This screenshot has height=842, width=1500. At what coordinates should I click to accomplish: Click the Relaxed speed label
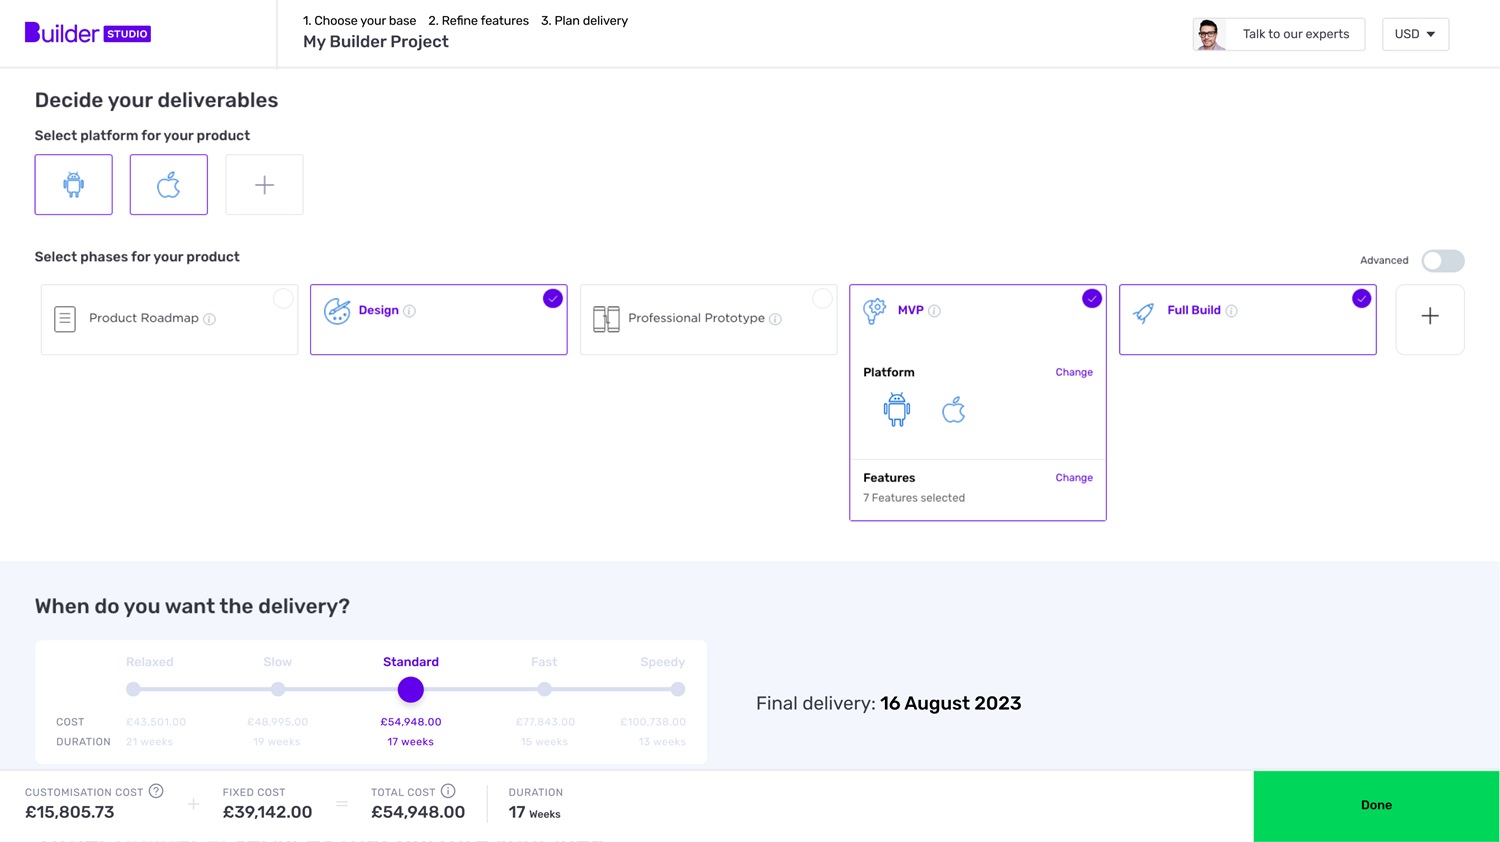150,662
